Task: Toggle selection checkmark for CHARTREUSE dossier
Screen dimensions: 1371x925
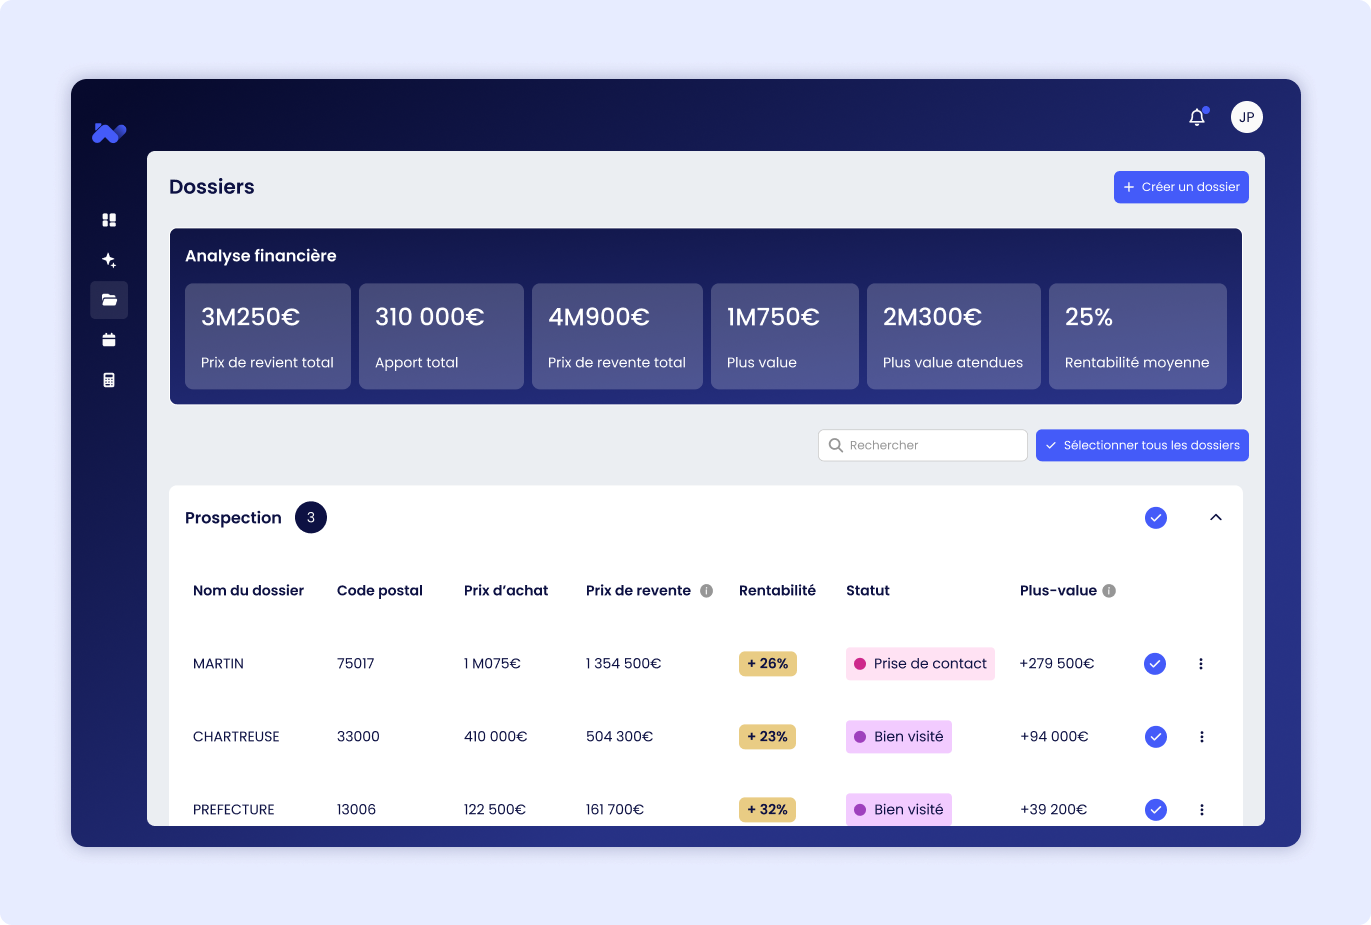Action: (x=1155, y=737)
